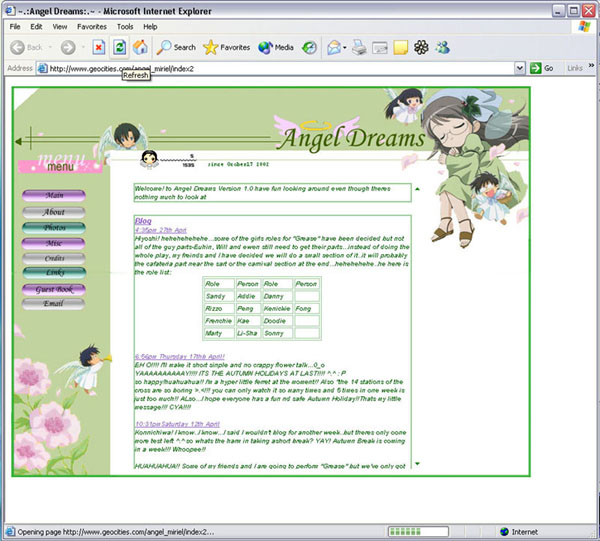Expand the Links toolbar chevron
Viewport: 600px width, 541px height.
tap(591, 65)
